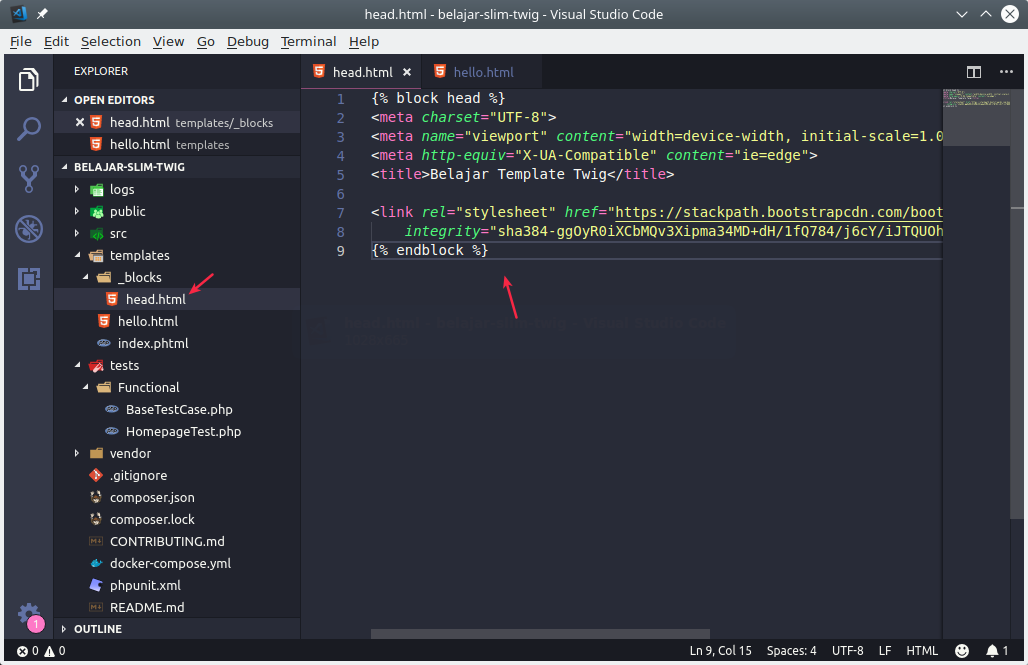Screen dimensions: 1028x665
Task: Click the feedback smiley in status bar
Action: pos(961,650)
